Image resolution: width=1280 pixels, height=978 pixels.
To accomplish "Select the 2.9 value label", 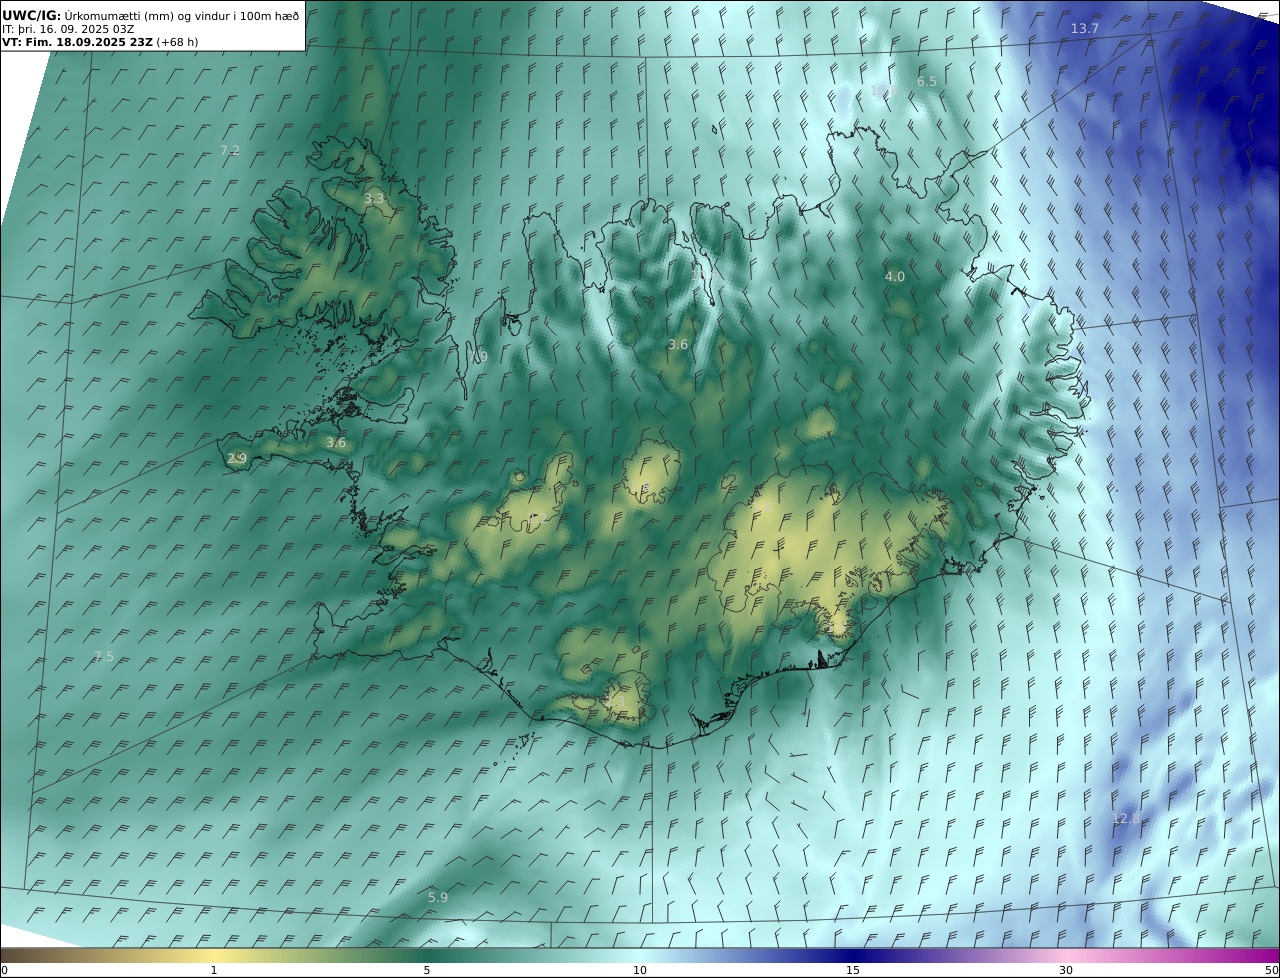I will pyautogui.click(x=237, y=458).
